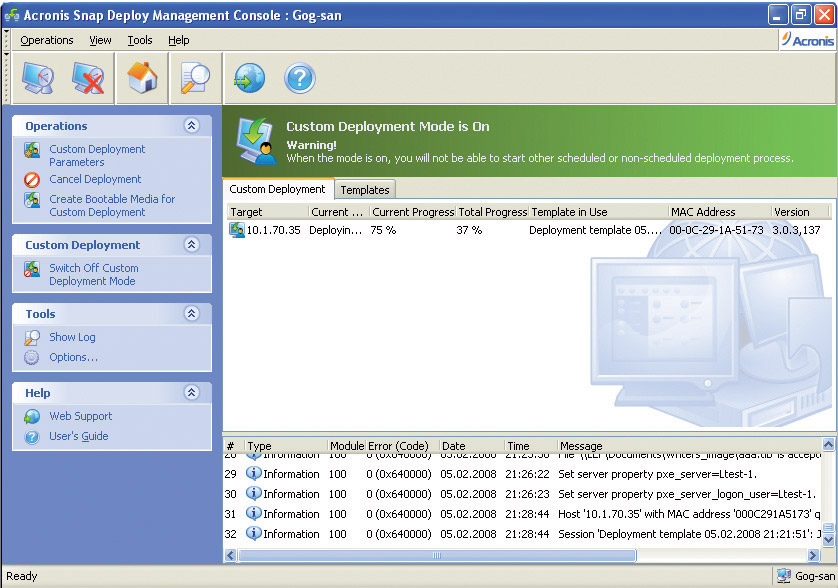The width and height of the screenshot is (838, 588).
Task: Click the Create Bootable Media icon
Action: click(x=31, y=200)
